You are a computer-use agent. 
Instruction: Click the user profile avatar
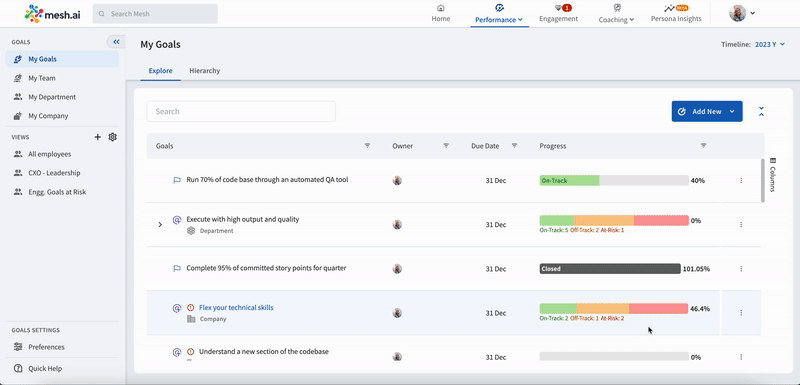click(737, 13)
